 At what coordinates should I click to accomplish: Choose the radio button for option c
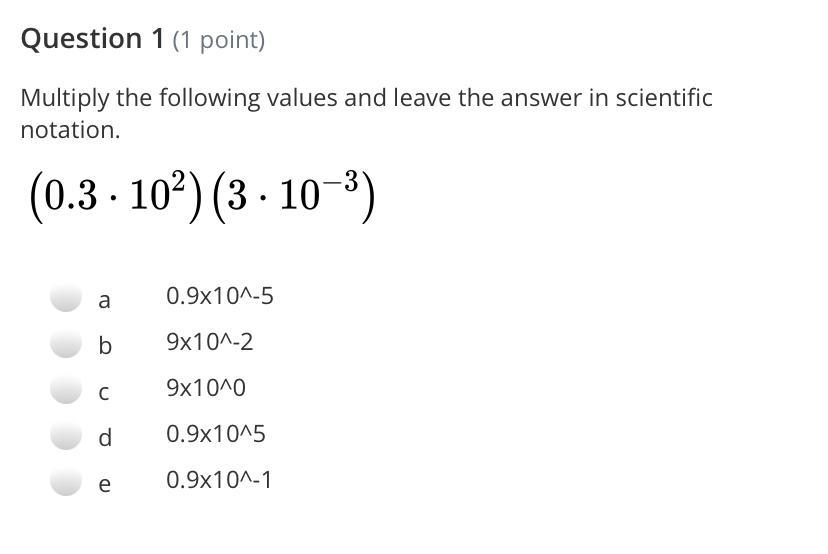pyautogui.click(x=66, y=389)
